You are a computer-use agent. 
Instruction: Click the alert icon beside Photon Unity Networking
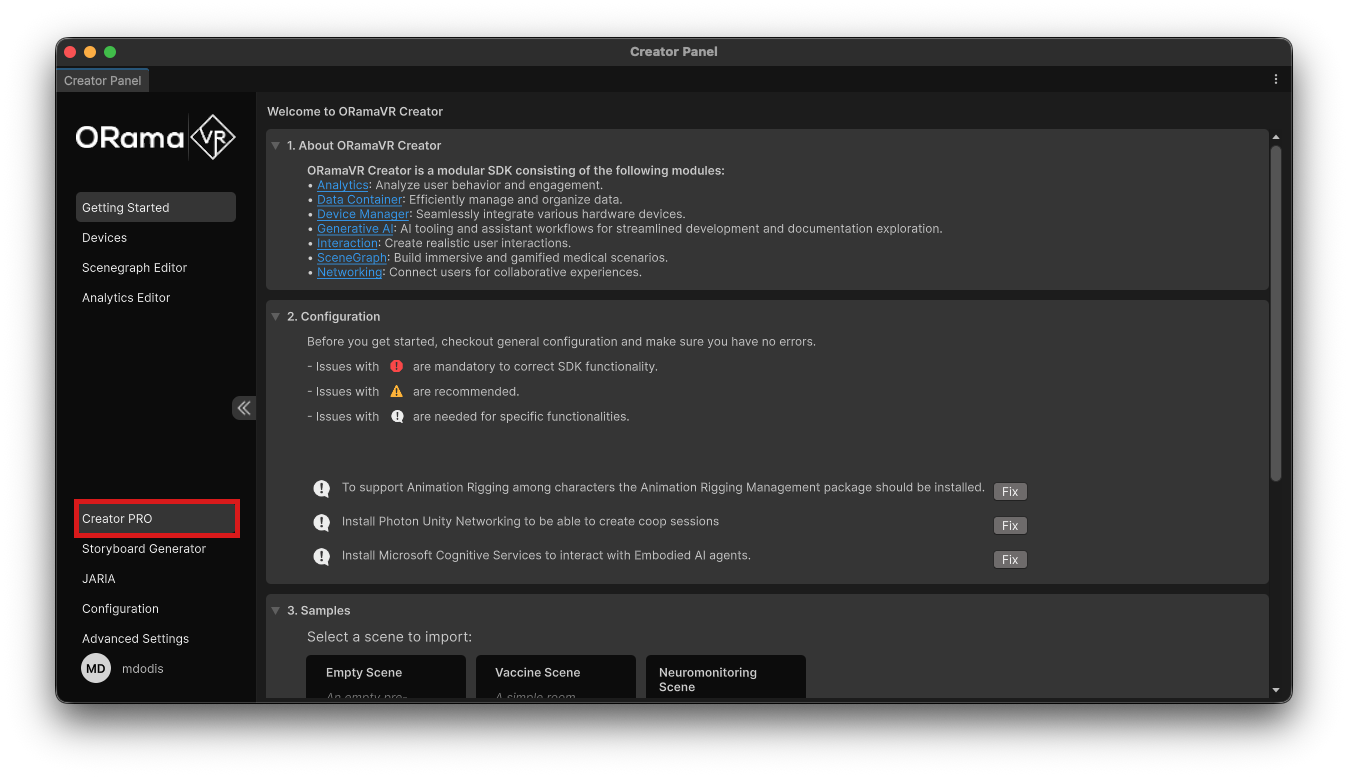(x=322, y=523)
